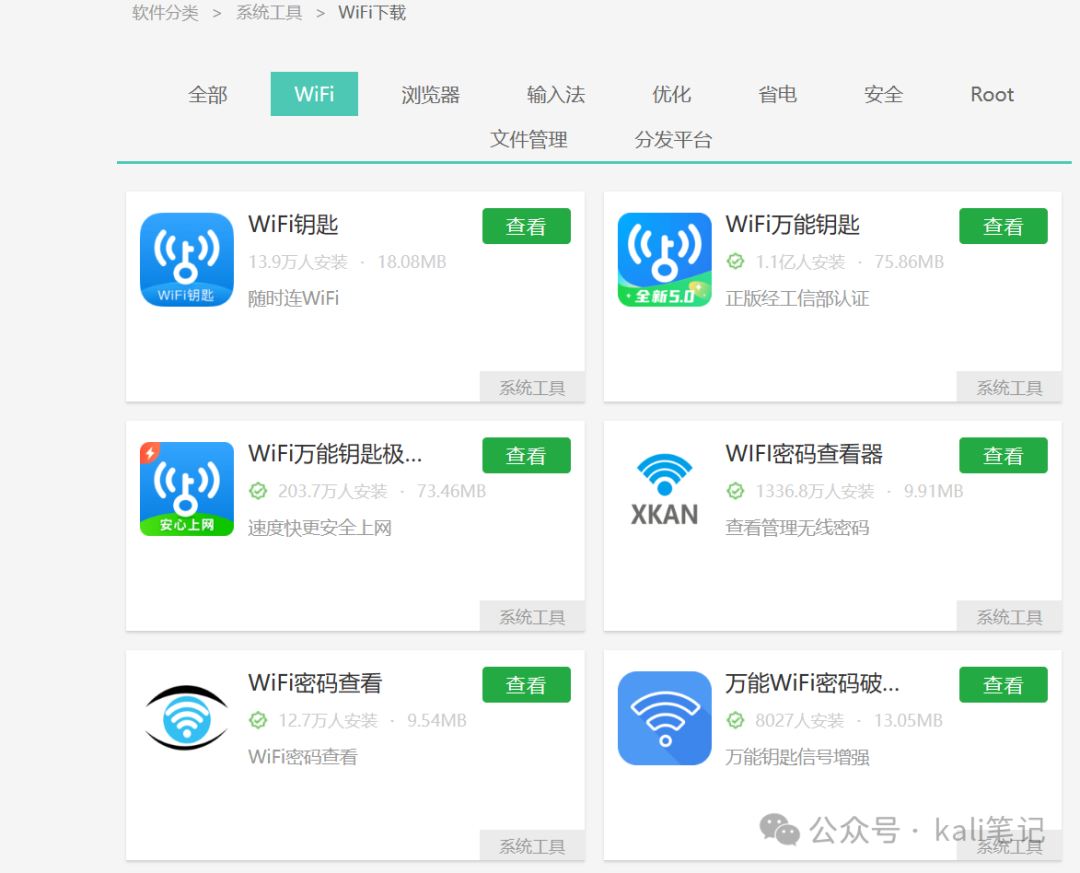The image size is (1080, 873).
Task: Open the 文件管理 tab
Action: click(x=528, y=140)
